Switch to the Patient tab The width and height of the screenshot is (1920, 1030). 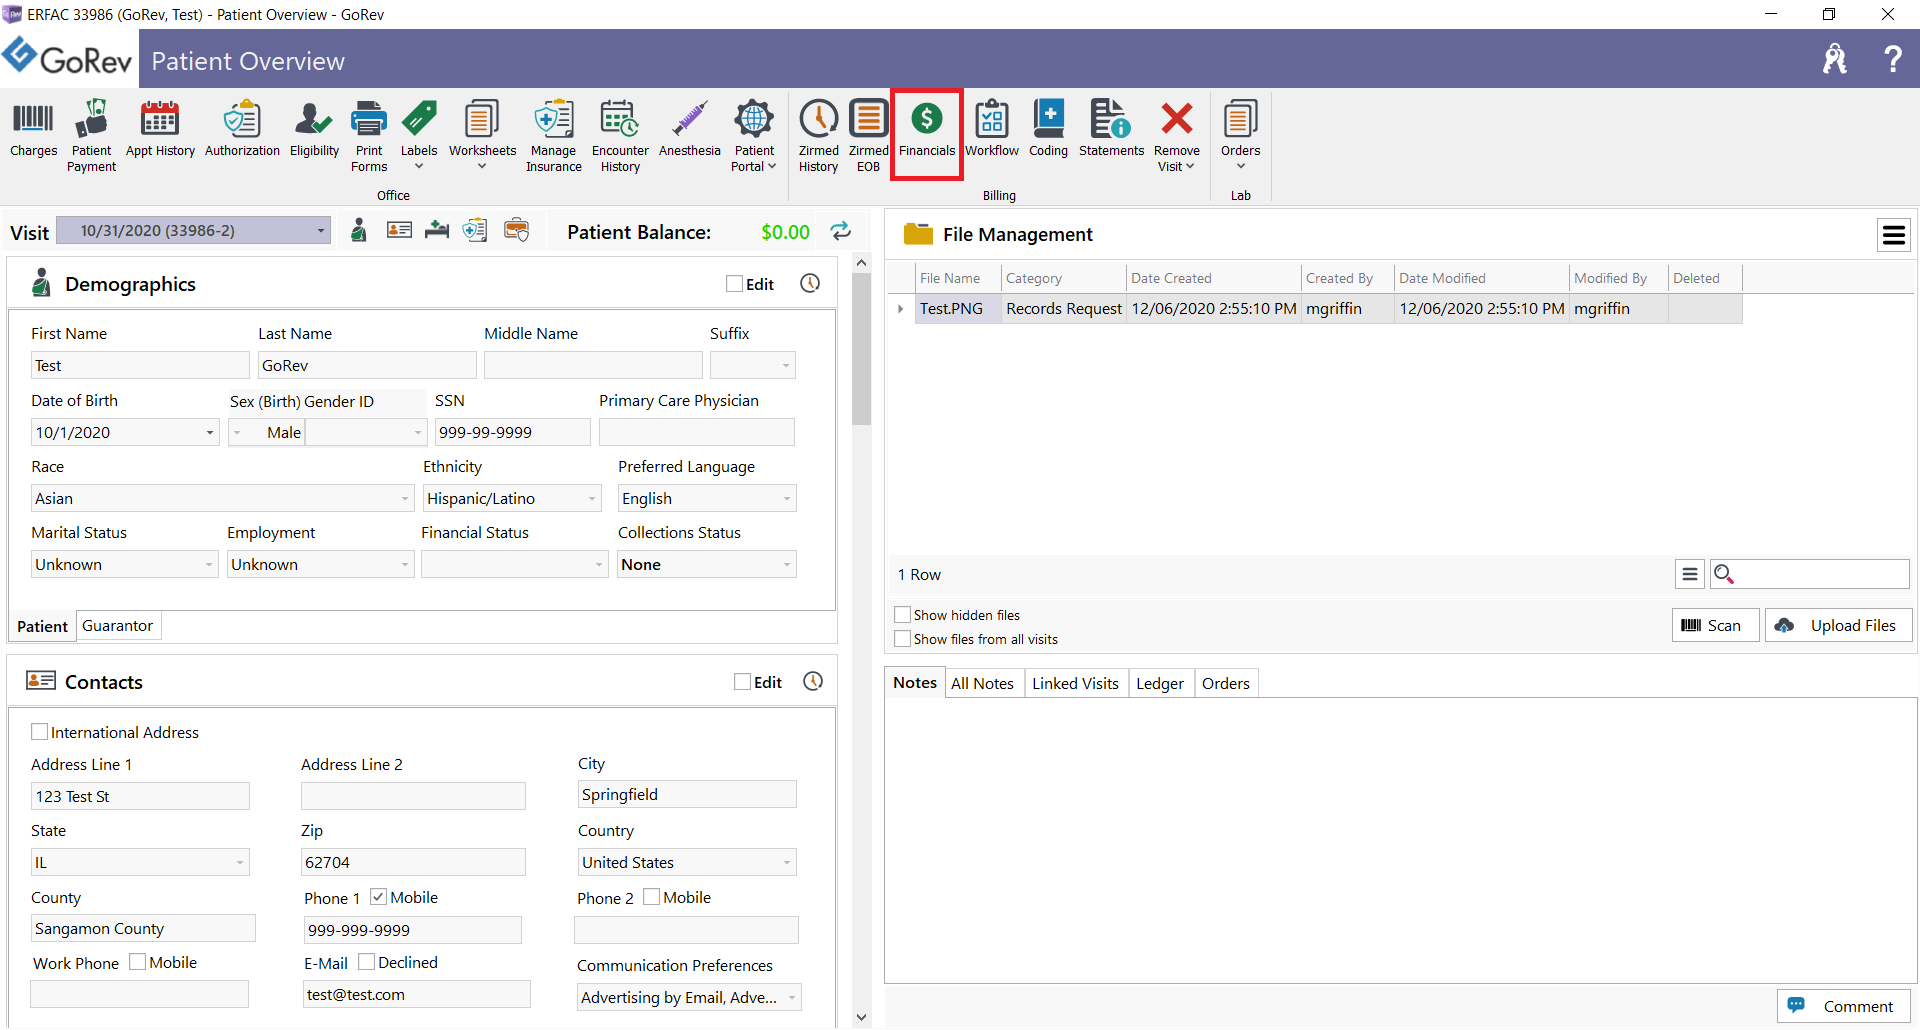[x=42, y=626]
